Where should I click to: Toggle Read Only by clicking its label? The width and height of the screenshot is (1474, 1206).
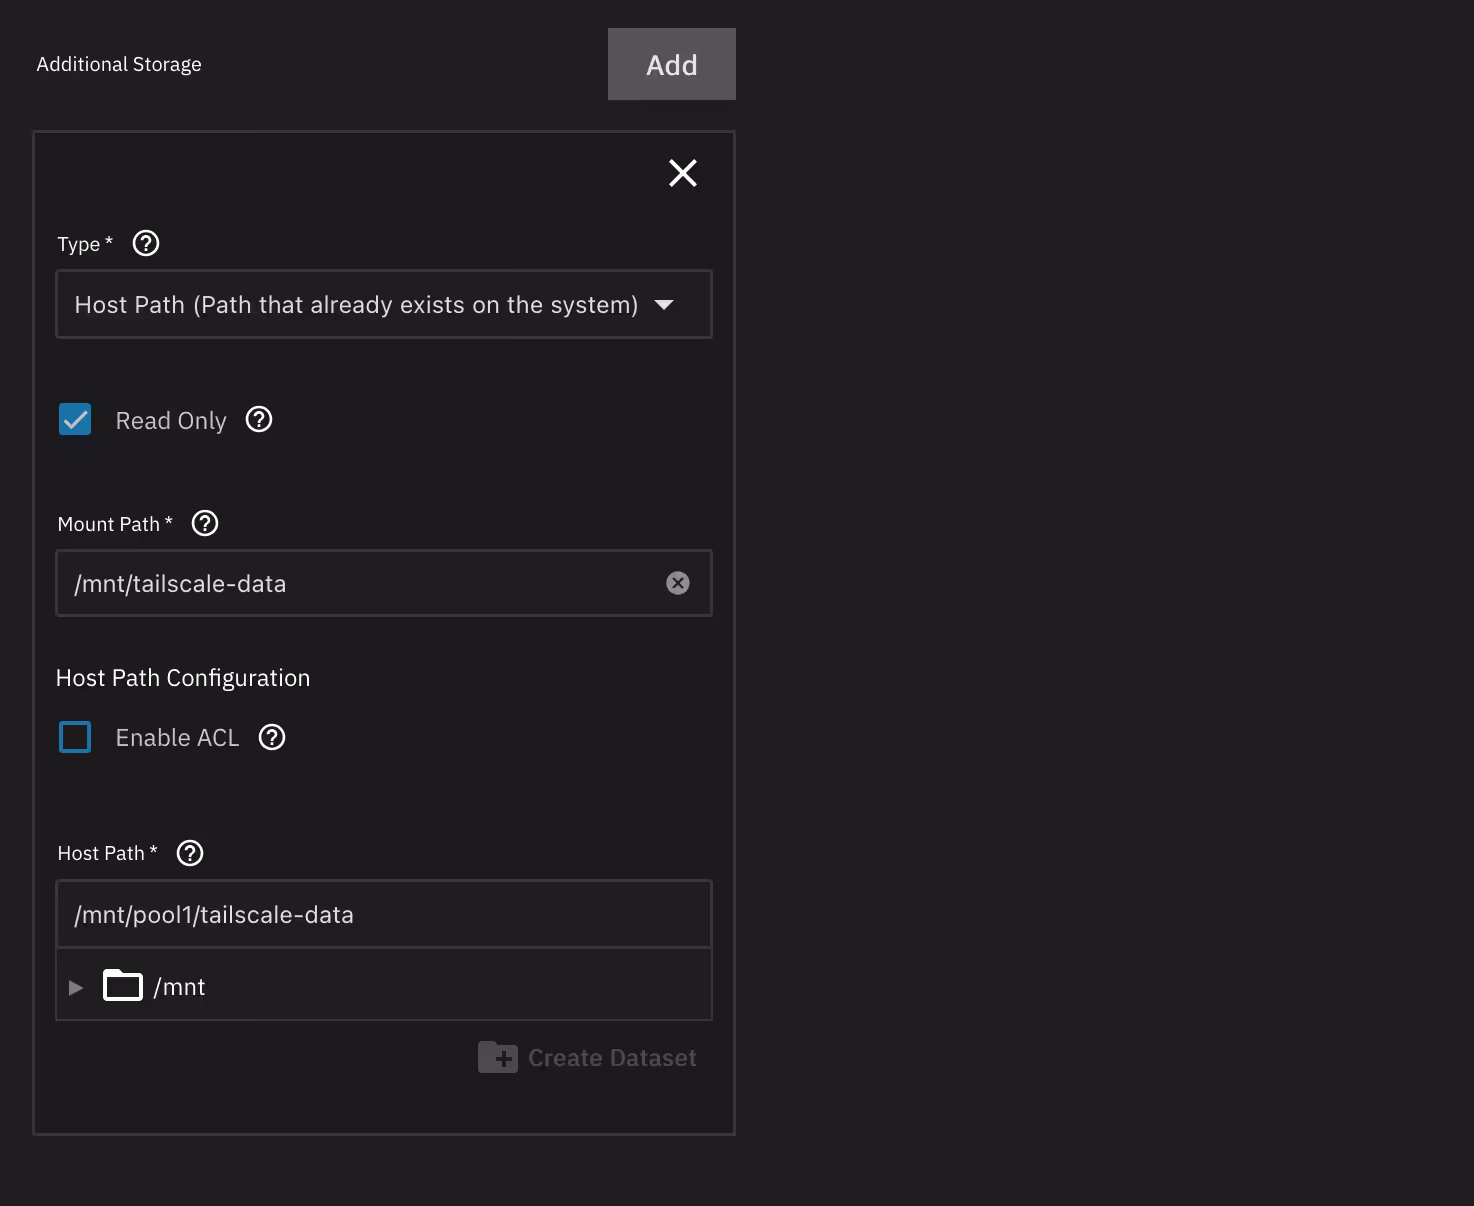point(171,421)
